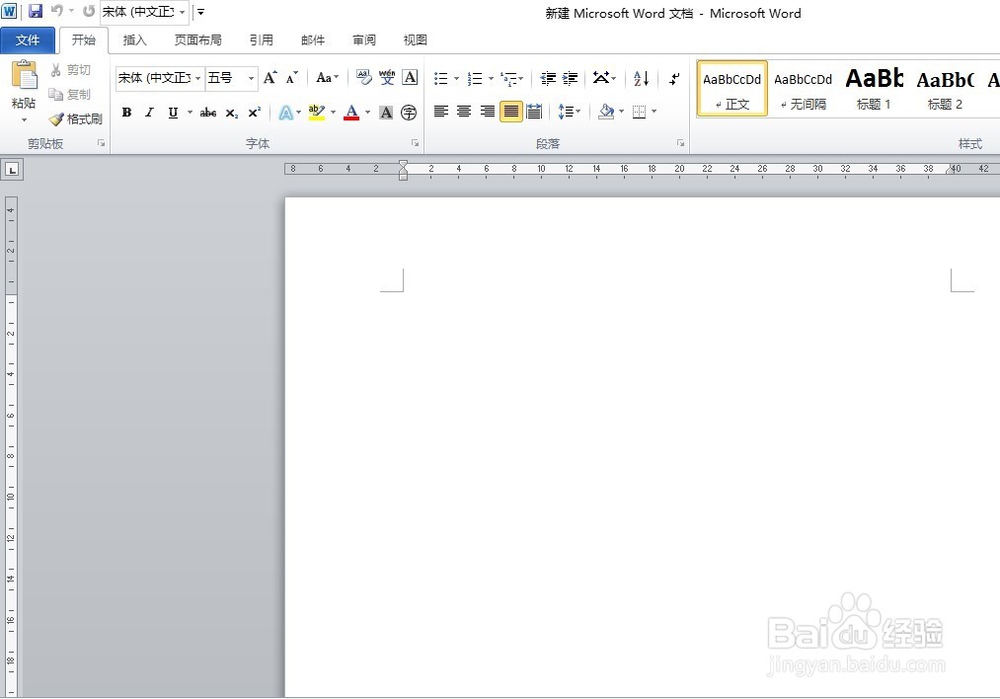Open line spacing dropdown

click(569, 112)
